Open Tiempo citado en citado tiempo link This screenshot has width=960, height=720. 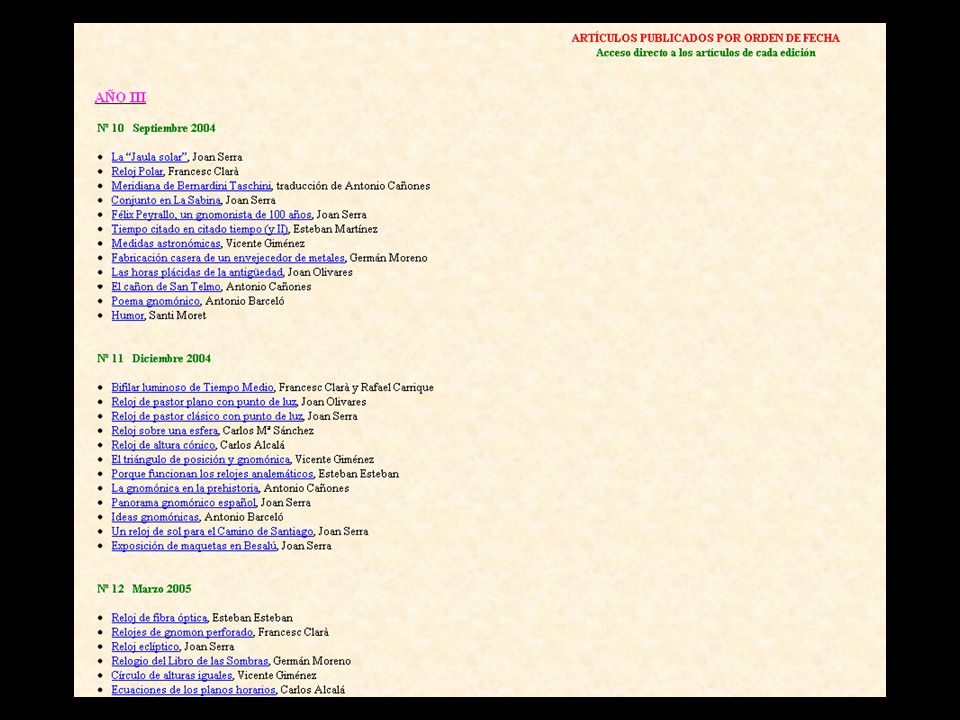click(x=200, y=229)
